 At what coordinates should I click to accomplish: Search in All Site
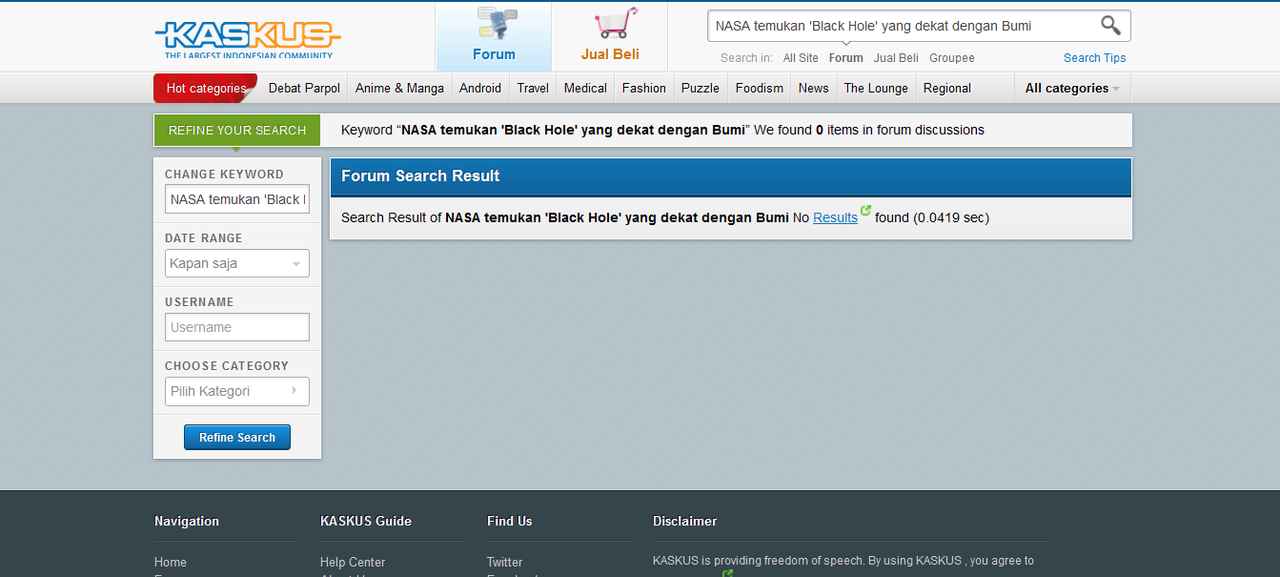pos(800,58)
